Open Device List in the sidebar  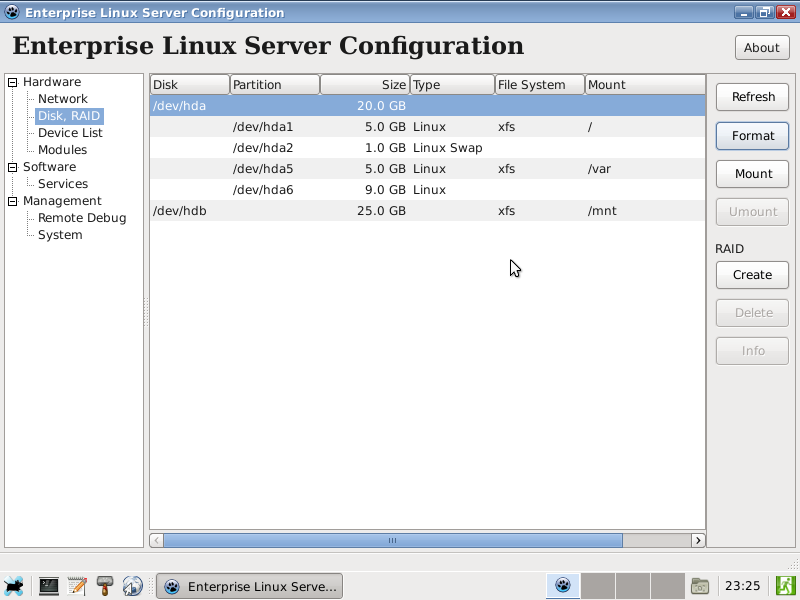click(70, 133)
